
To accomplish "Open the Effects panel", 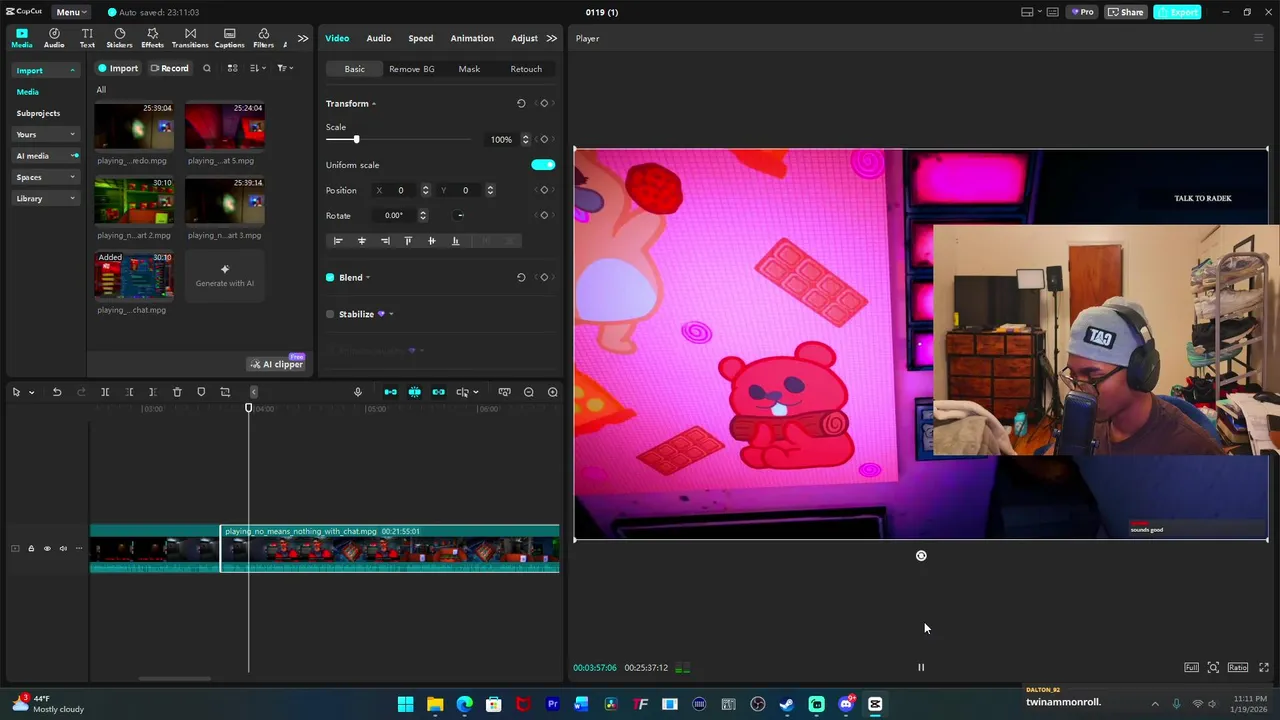I will click(x=152, y=38).
